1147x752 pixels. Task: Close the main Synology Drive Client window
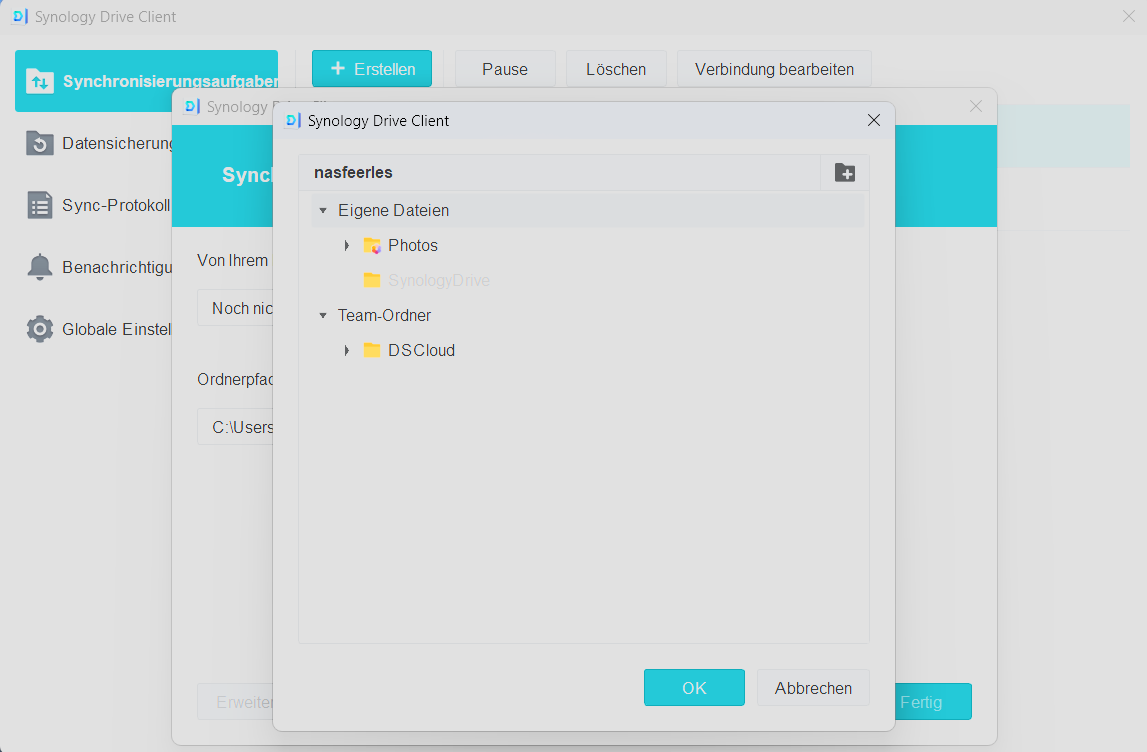pos(1129,16)
